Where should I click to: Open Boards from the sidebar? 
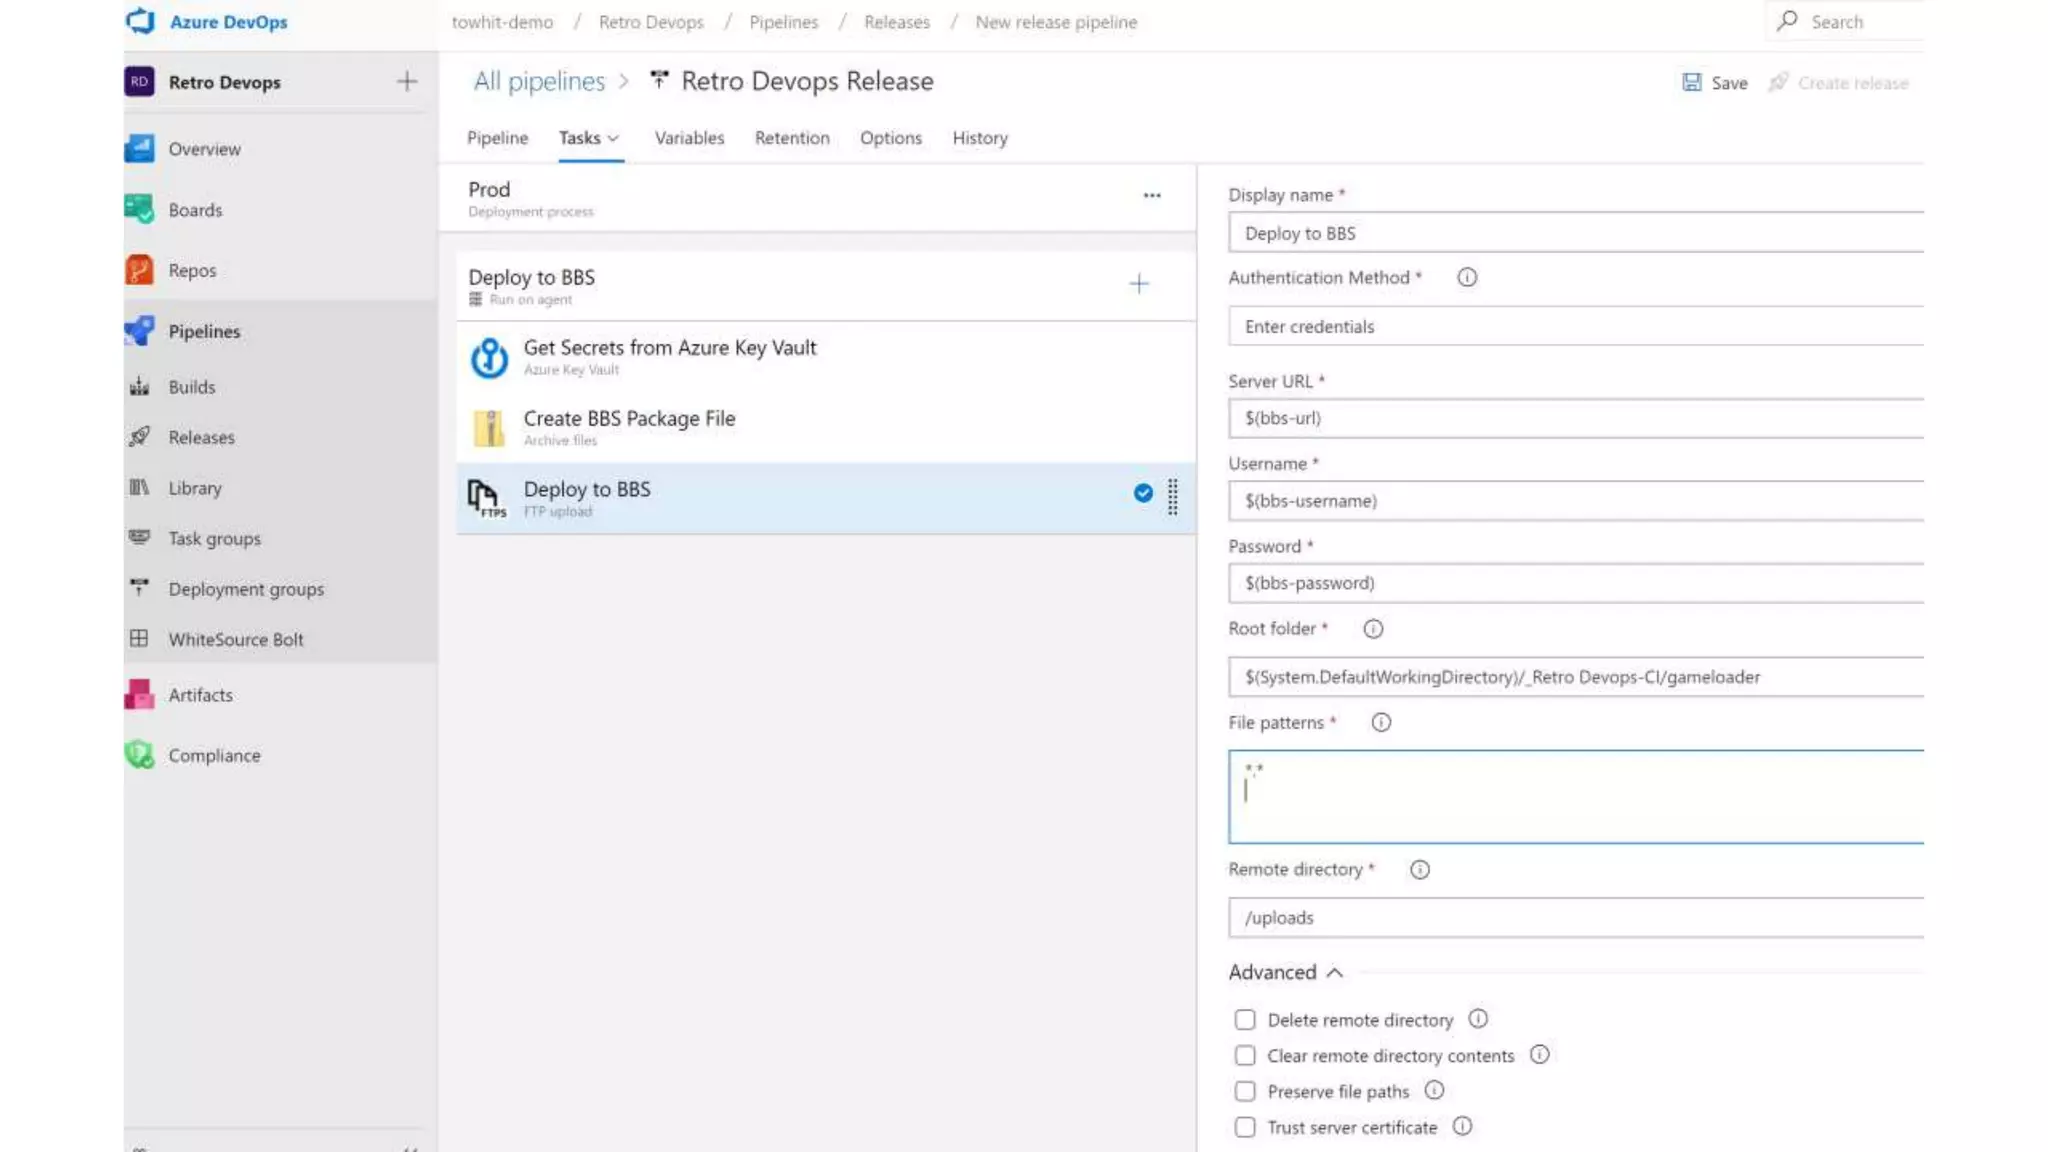pyautogui.click(x=195, y=210)
